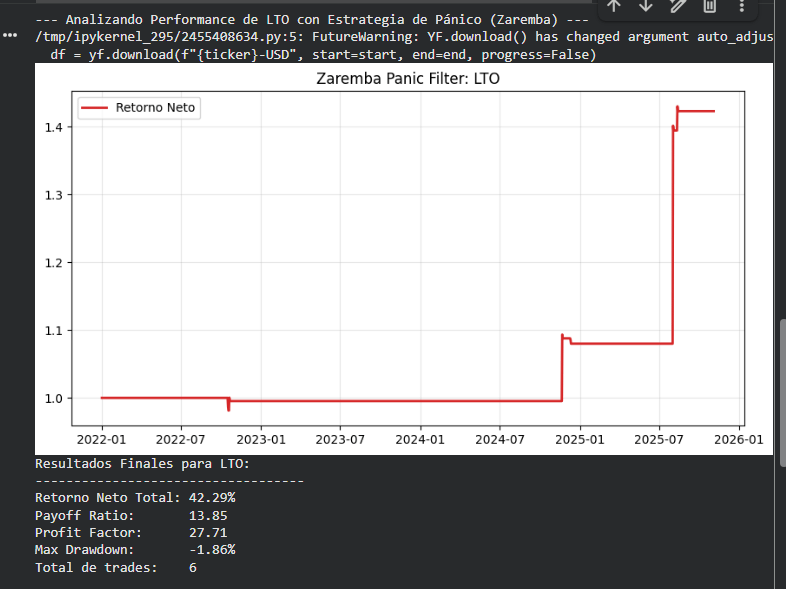Click the chart title 'Zaremba Panic Filter: LTO'
Viewport: 786px width, 589px height.
408,79
